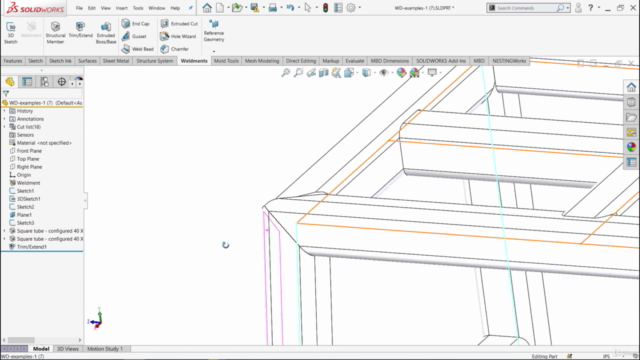Click Zoom to Fit icon

point(286,73)
